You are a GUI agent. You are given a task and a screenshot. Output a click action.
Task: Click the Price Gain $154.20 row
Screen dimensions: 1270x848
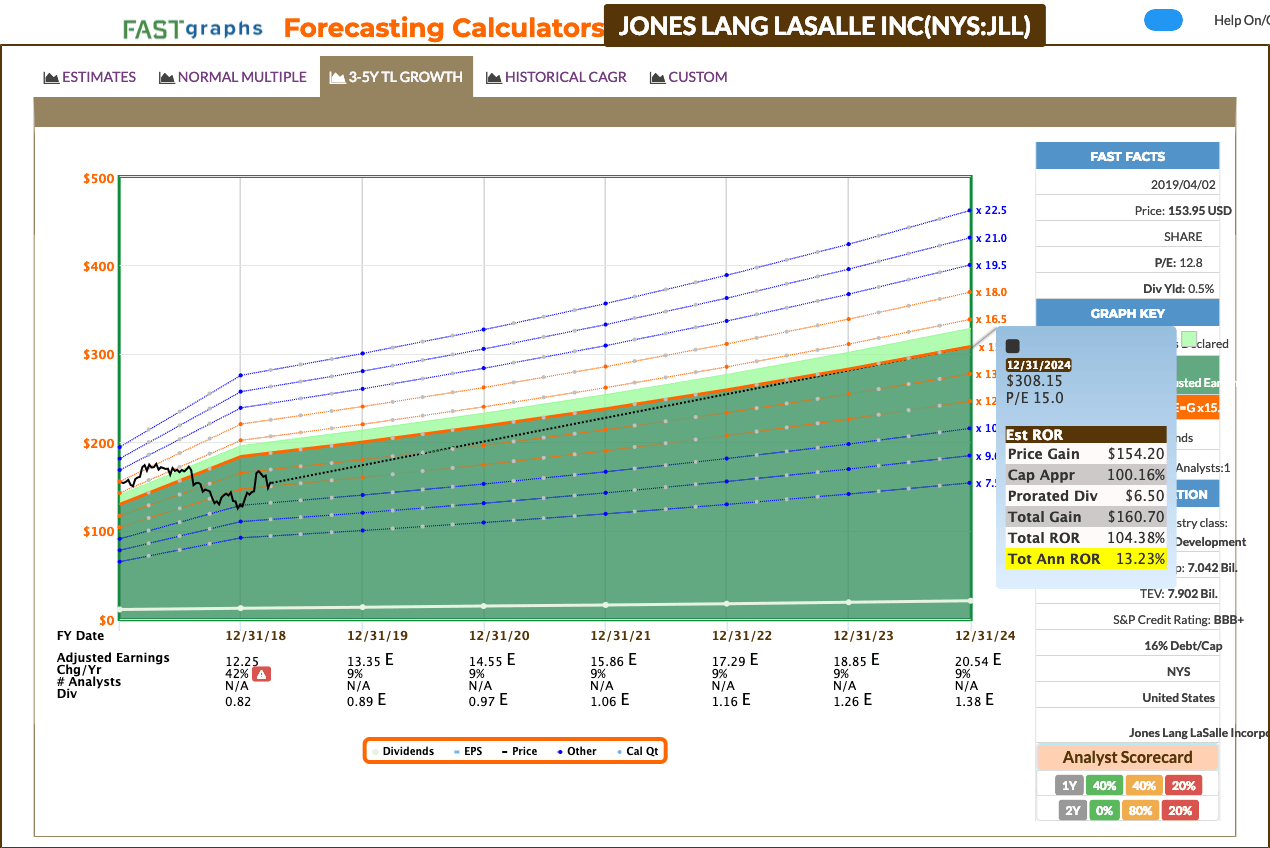click(x=1086, y=454)
